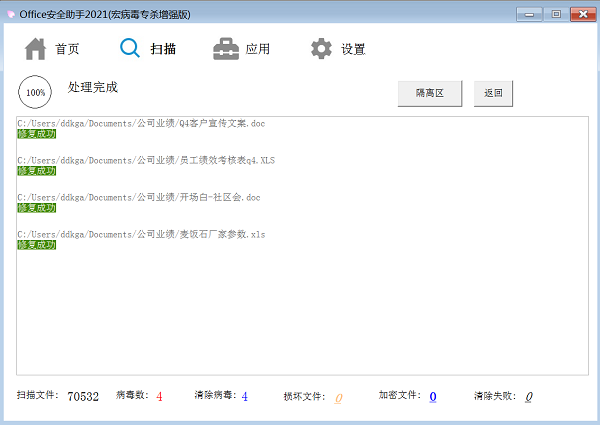Click 修复成功 badge under 员工绩效考核表q4.XLS
This screenshot has width=600, height=425.
37,171
